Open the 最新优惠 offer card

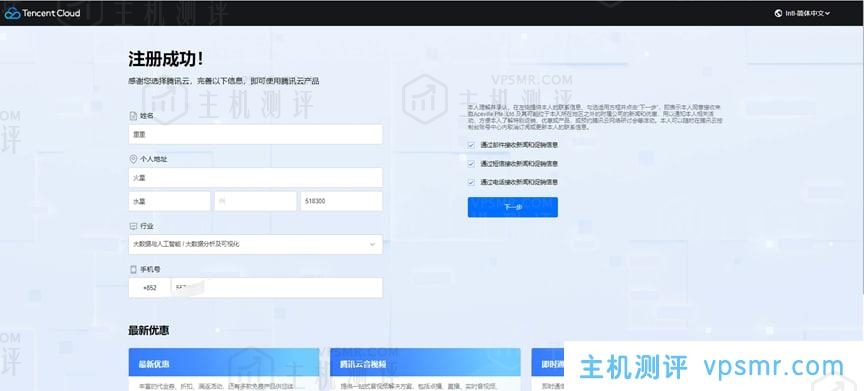tap(224, 370)
